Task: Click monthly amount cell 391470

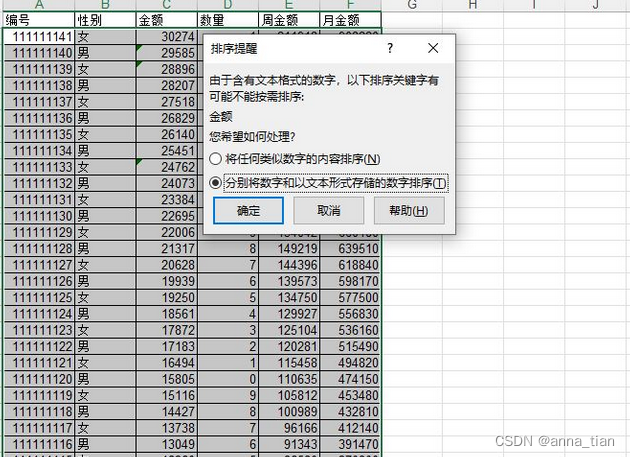Action: (x=350, y=444)
